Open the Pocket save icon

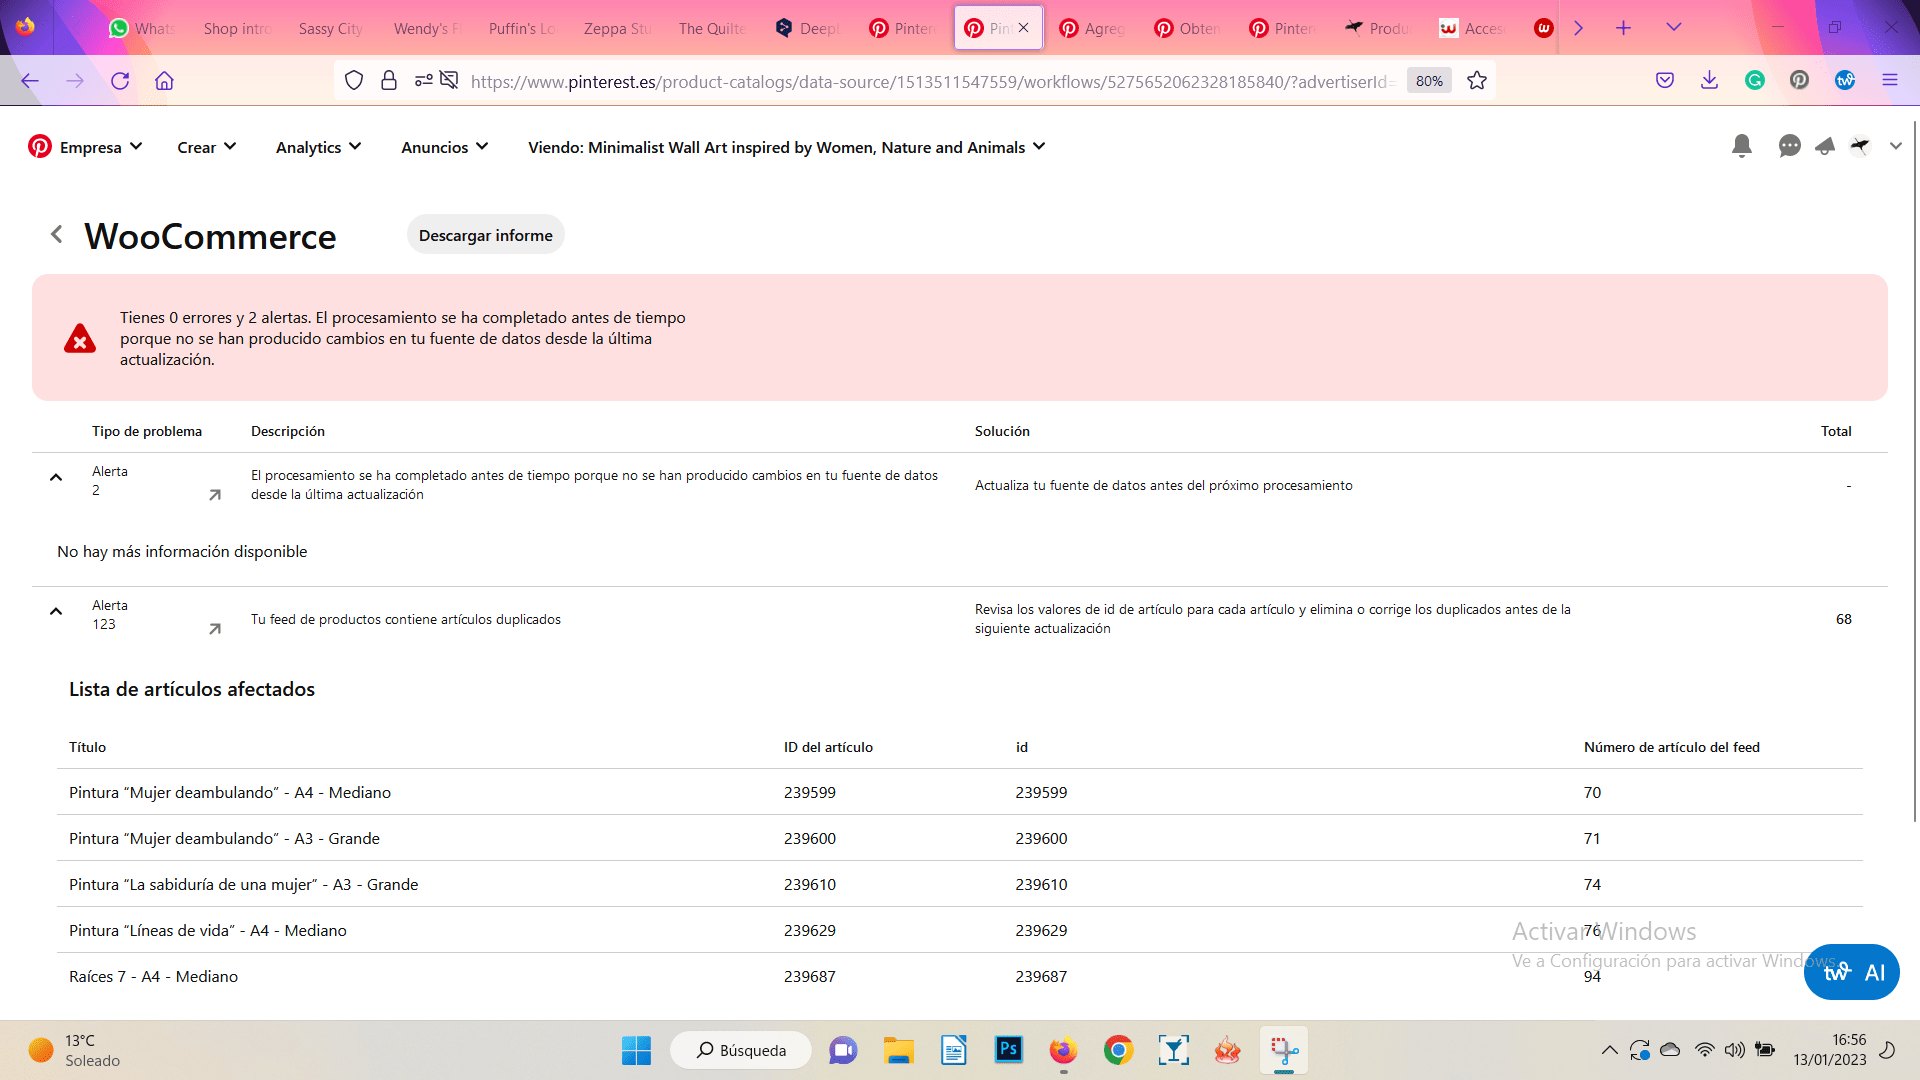[1665, 81]
